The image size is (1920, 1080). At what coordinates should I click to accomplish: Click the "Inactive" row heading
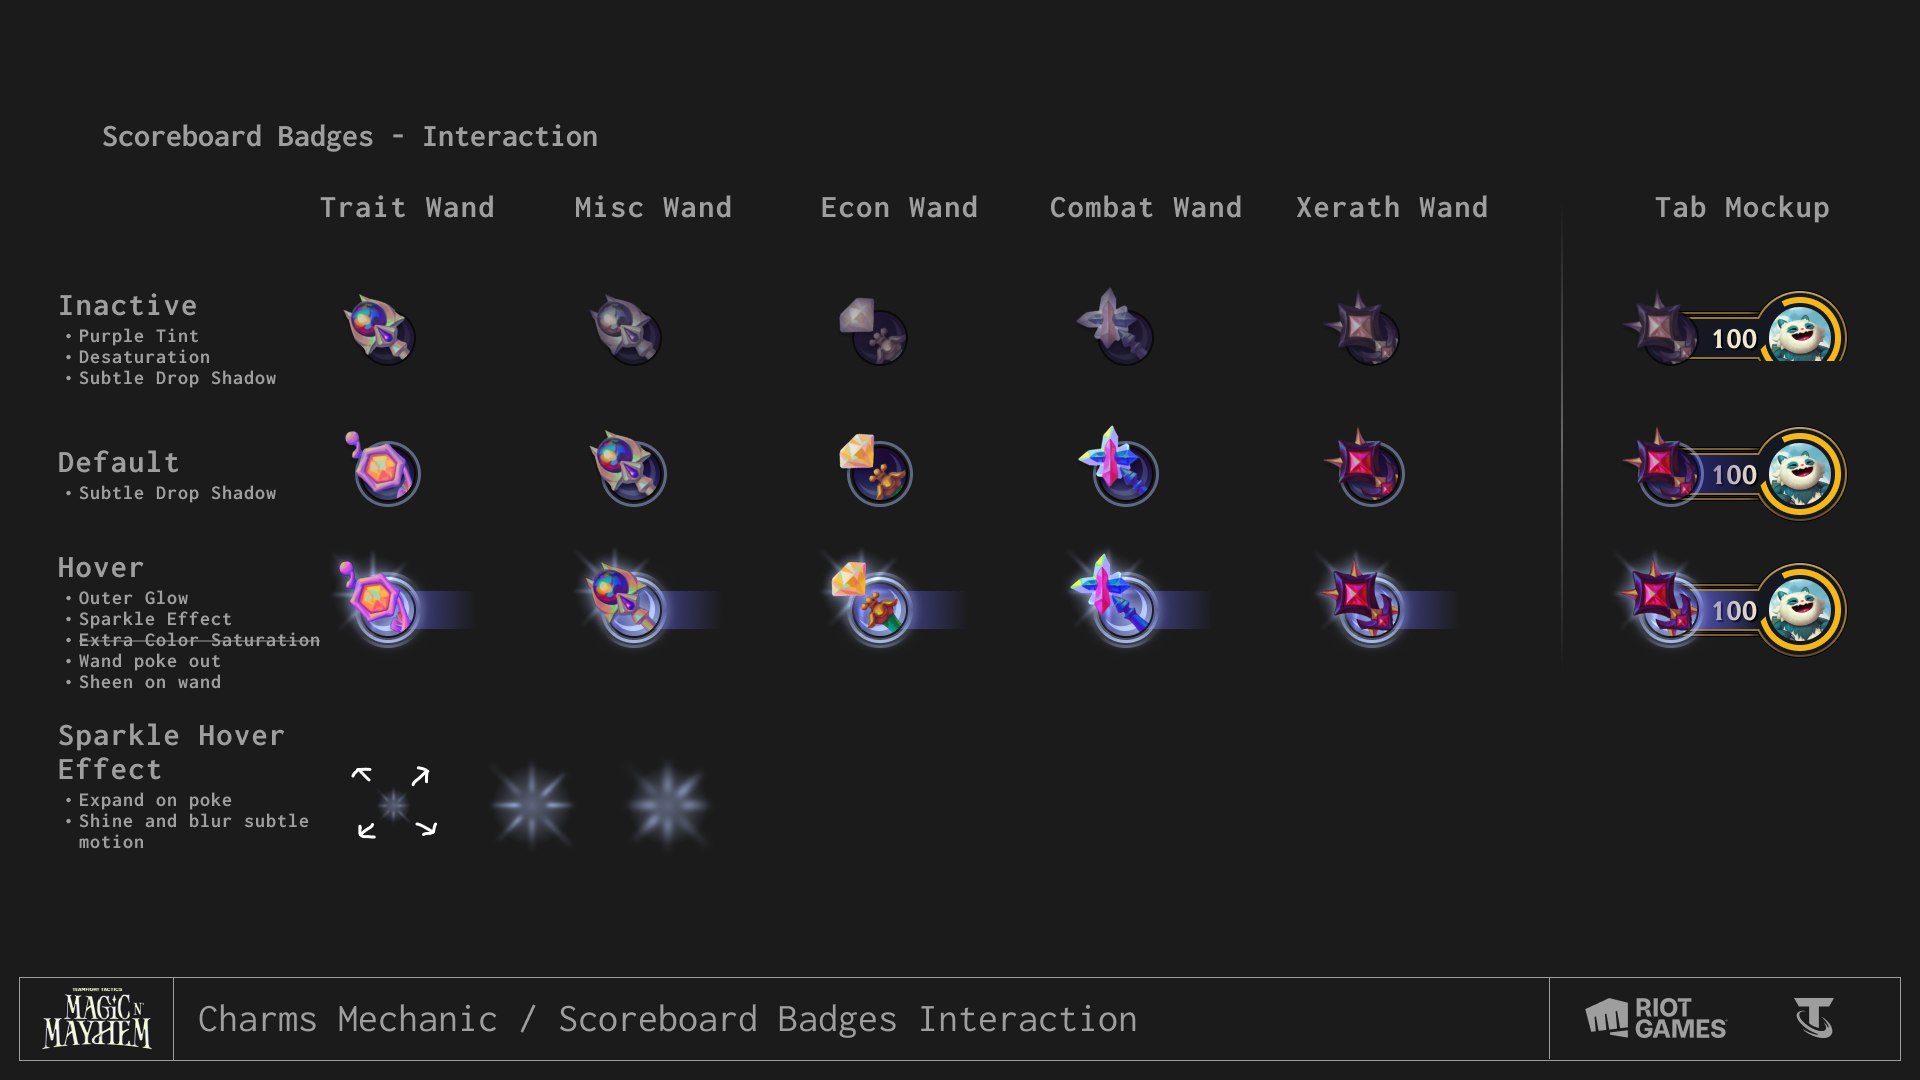click(128, 305)
